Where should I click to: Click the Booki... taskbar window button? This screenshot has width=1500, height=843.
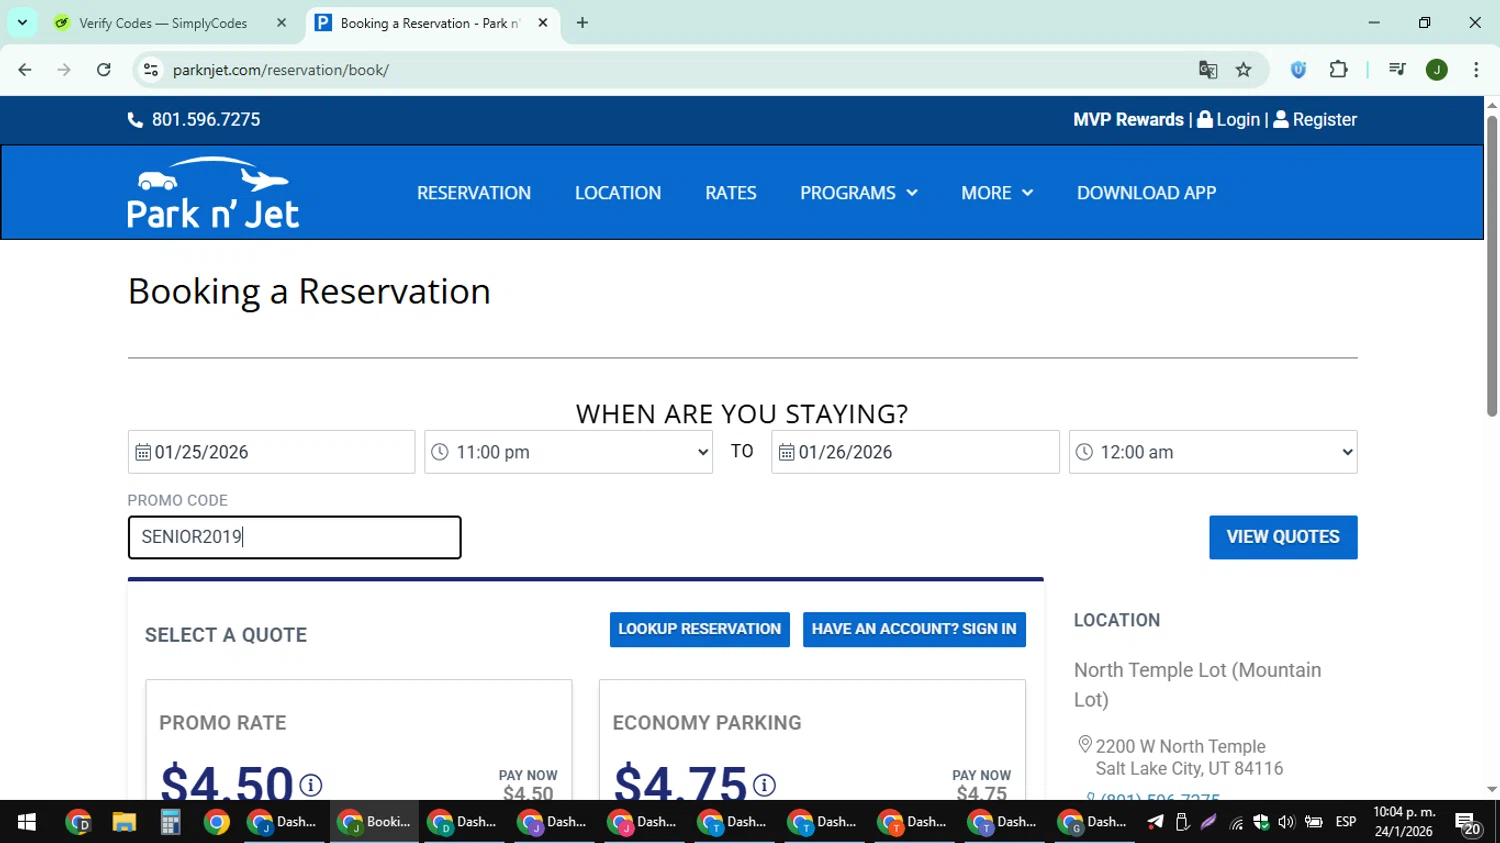point(375,822)
